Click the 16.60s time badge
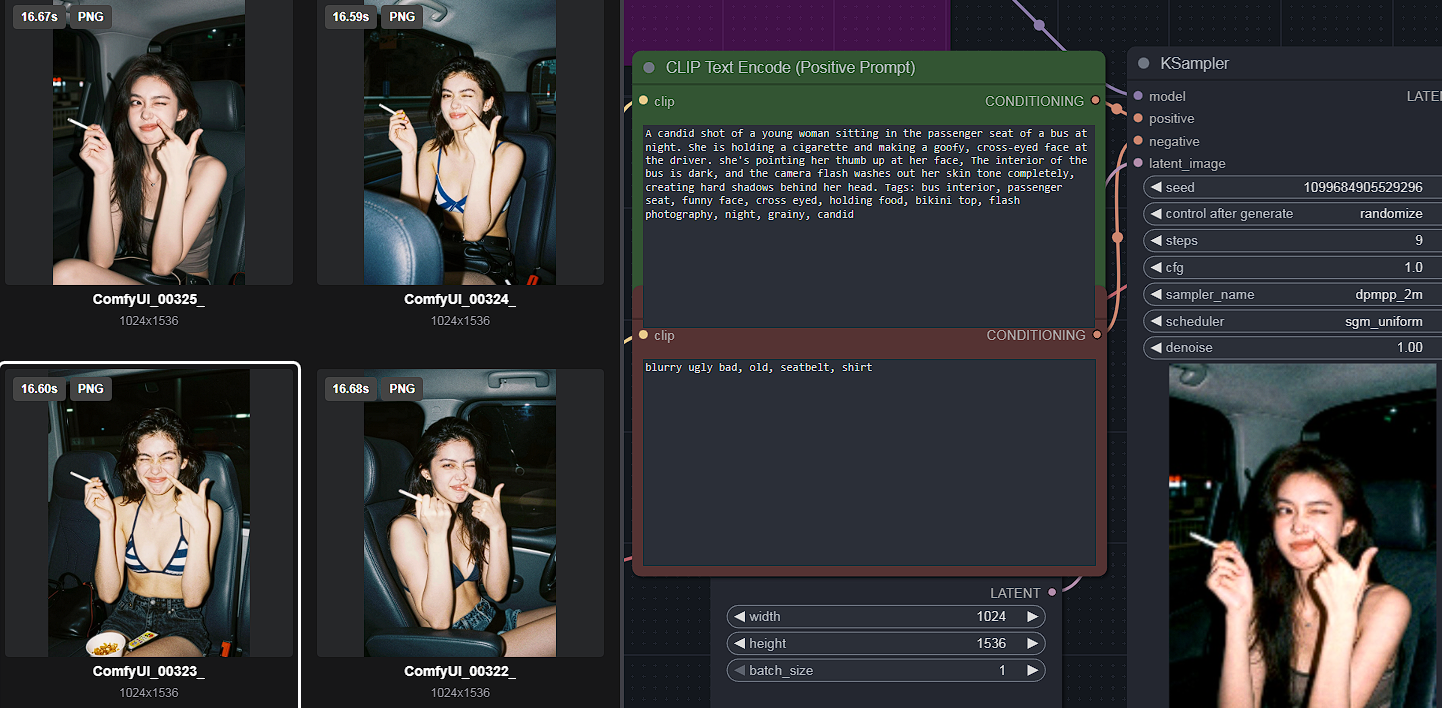The height and width of the screenshot is (708, 1442). (39, 389)
